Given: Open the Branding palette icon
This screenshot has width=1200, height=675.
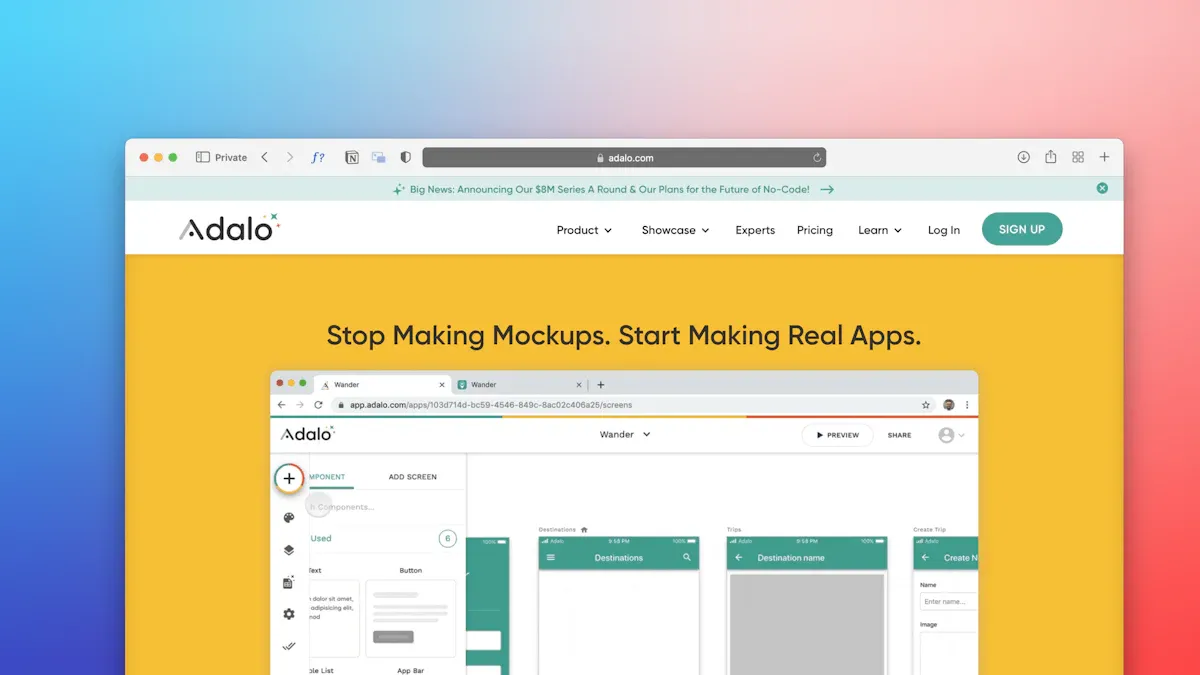Looking at the screenshot, I should (289, 518).
